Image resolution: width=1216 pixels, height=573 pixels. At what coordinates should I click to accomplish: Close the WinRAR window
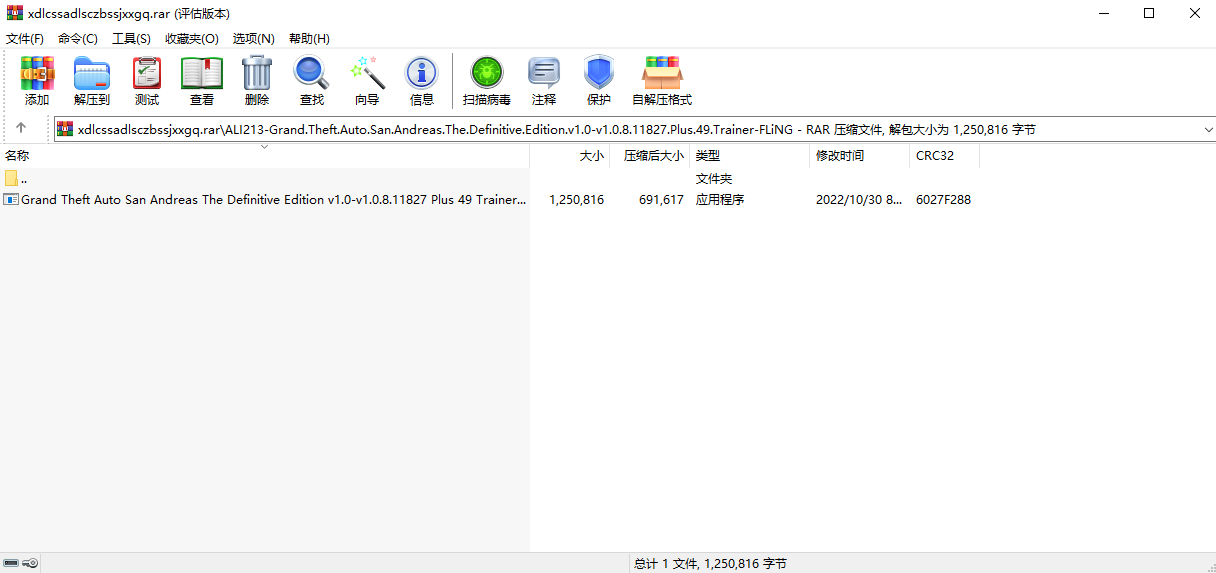pyautogui.click(x=1194, y=13)
